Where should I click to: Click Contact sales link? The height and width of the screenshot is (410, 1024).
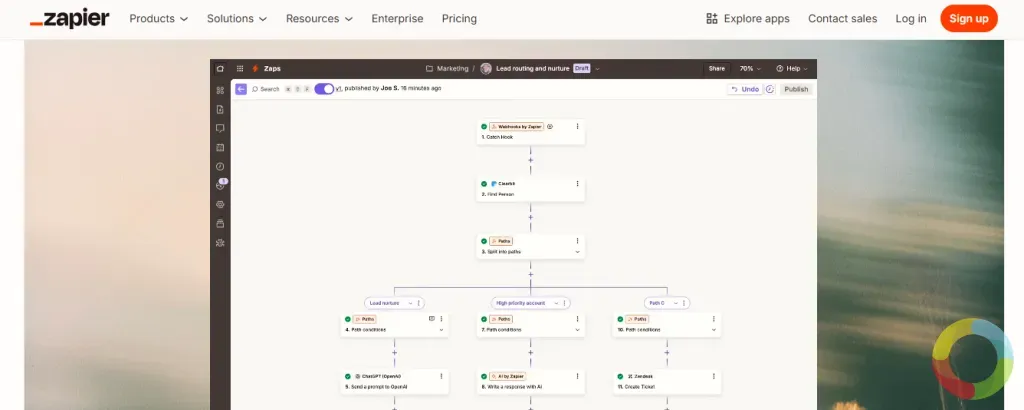pyautogui.click(x=842, y=19)
